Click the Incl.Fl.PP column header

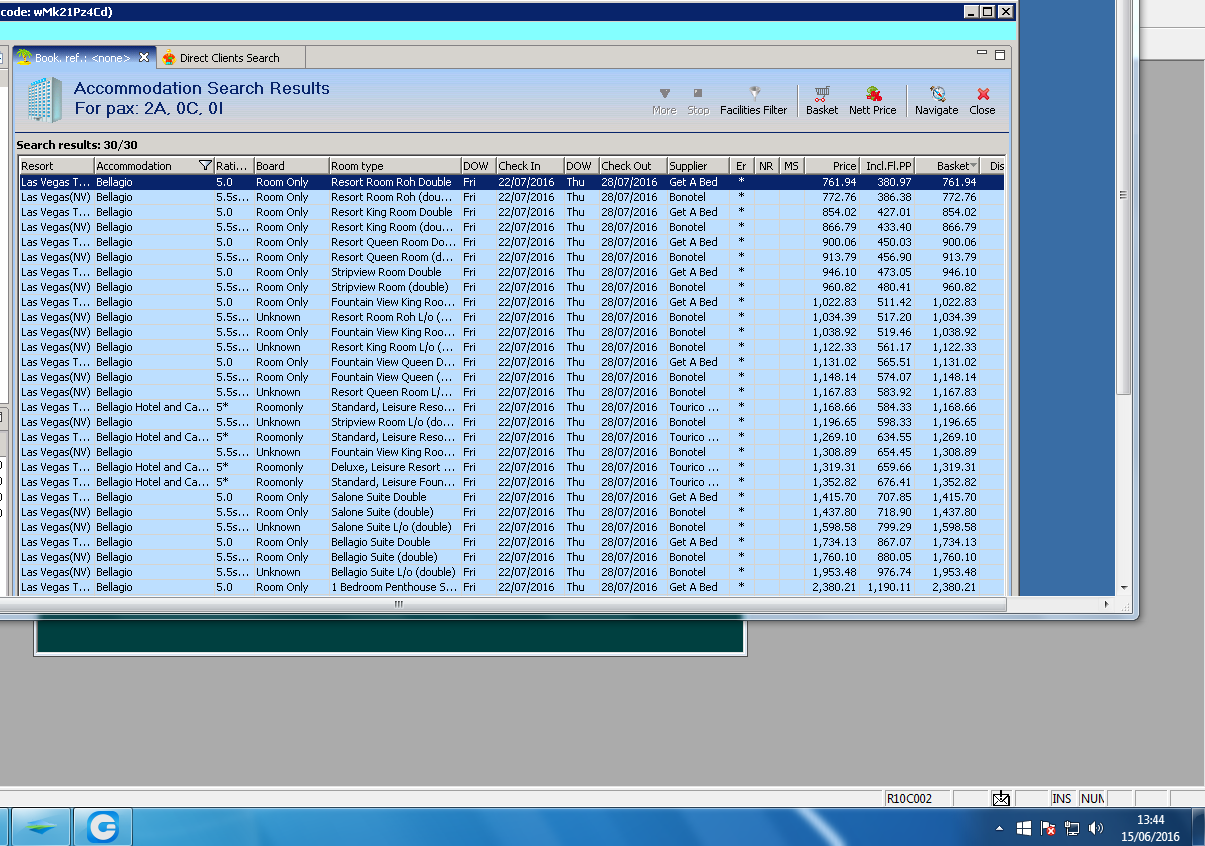pos(887,166)
